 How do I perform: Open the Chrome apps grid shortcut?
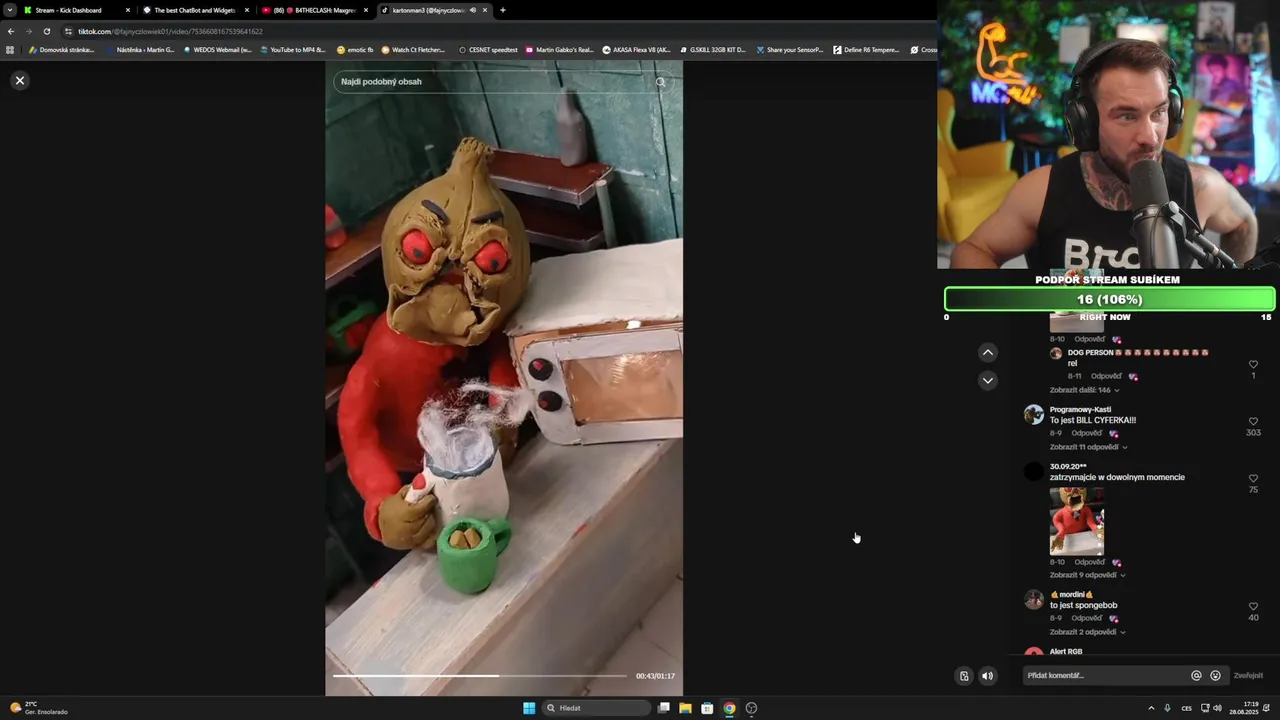(10, 49)
